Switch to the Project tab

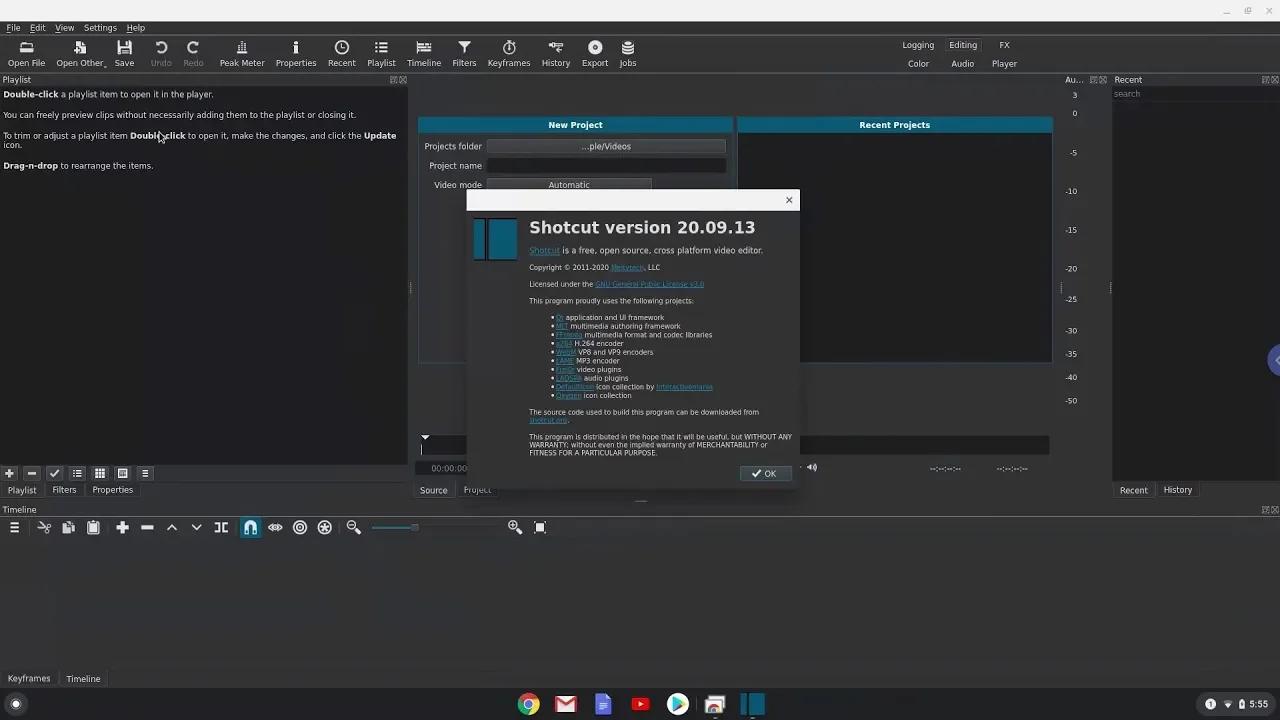pos(477,489)
